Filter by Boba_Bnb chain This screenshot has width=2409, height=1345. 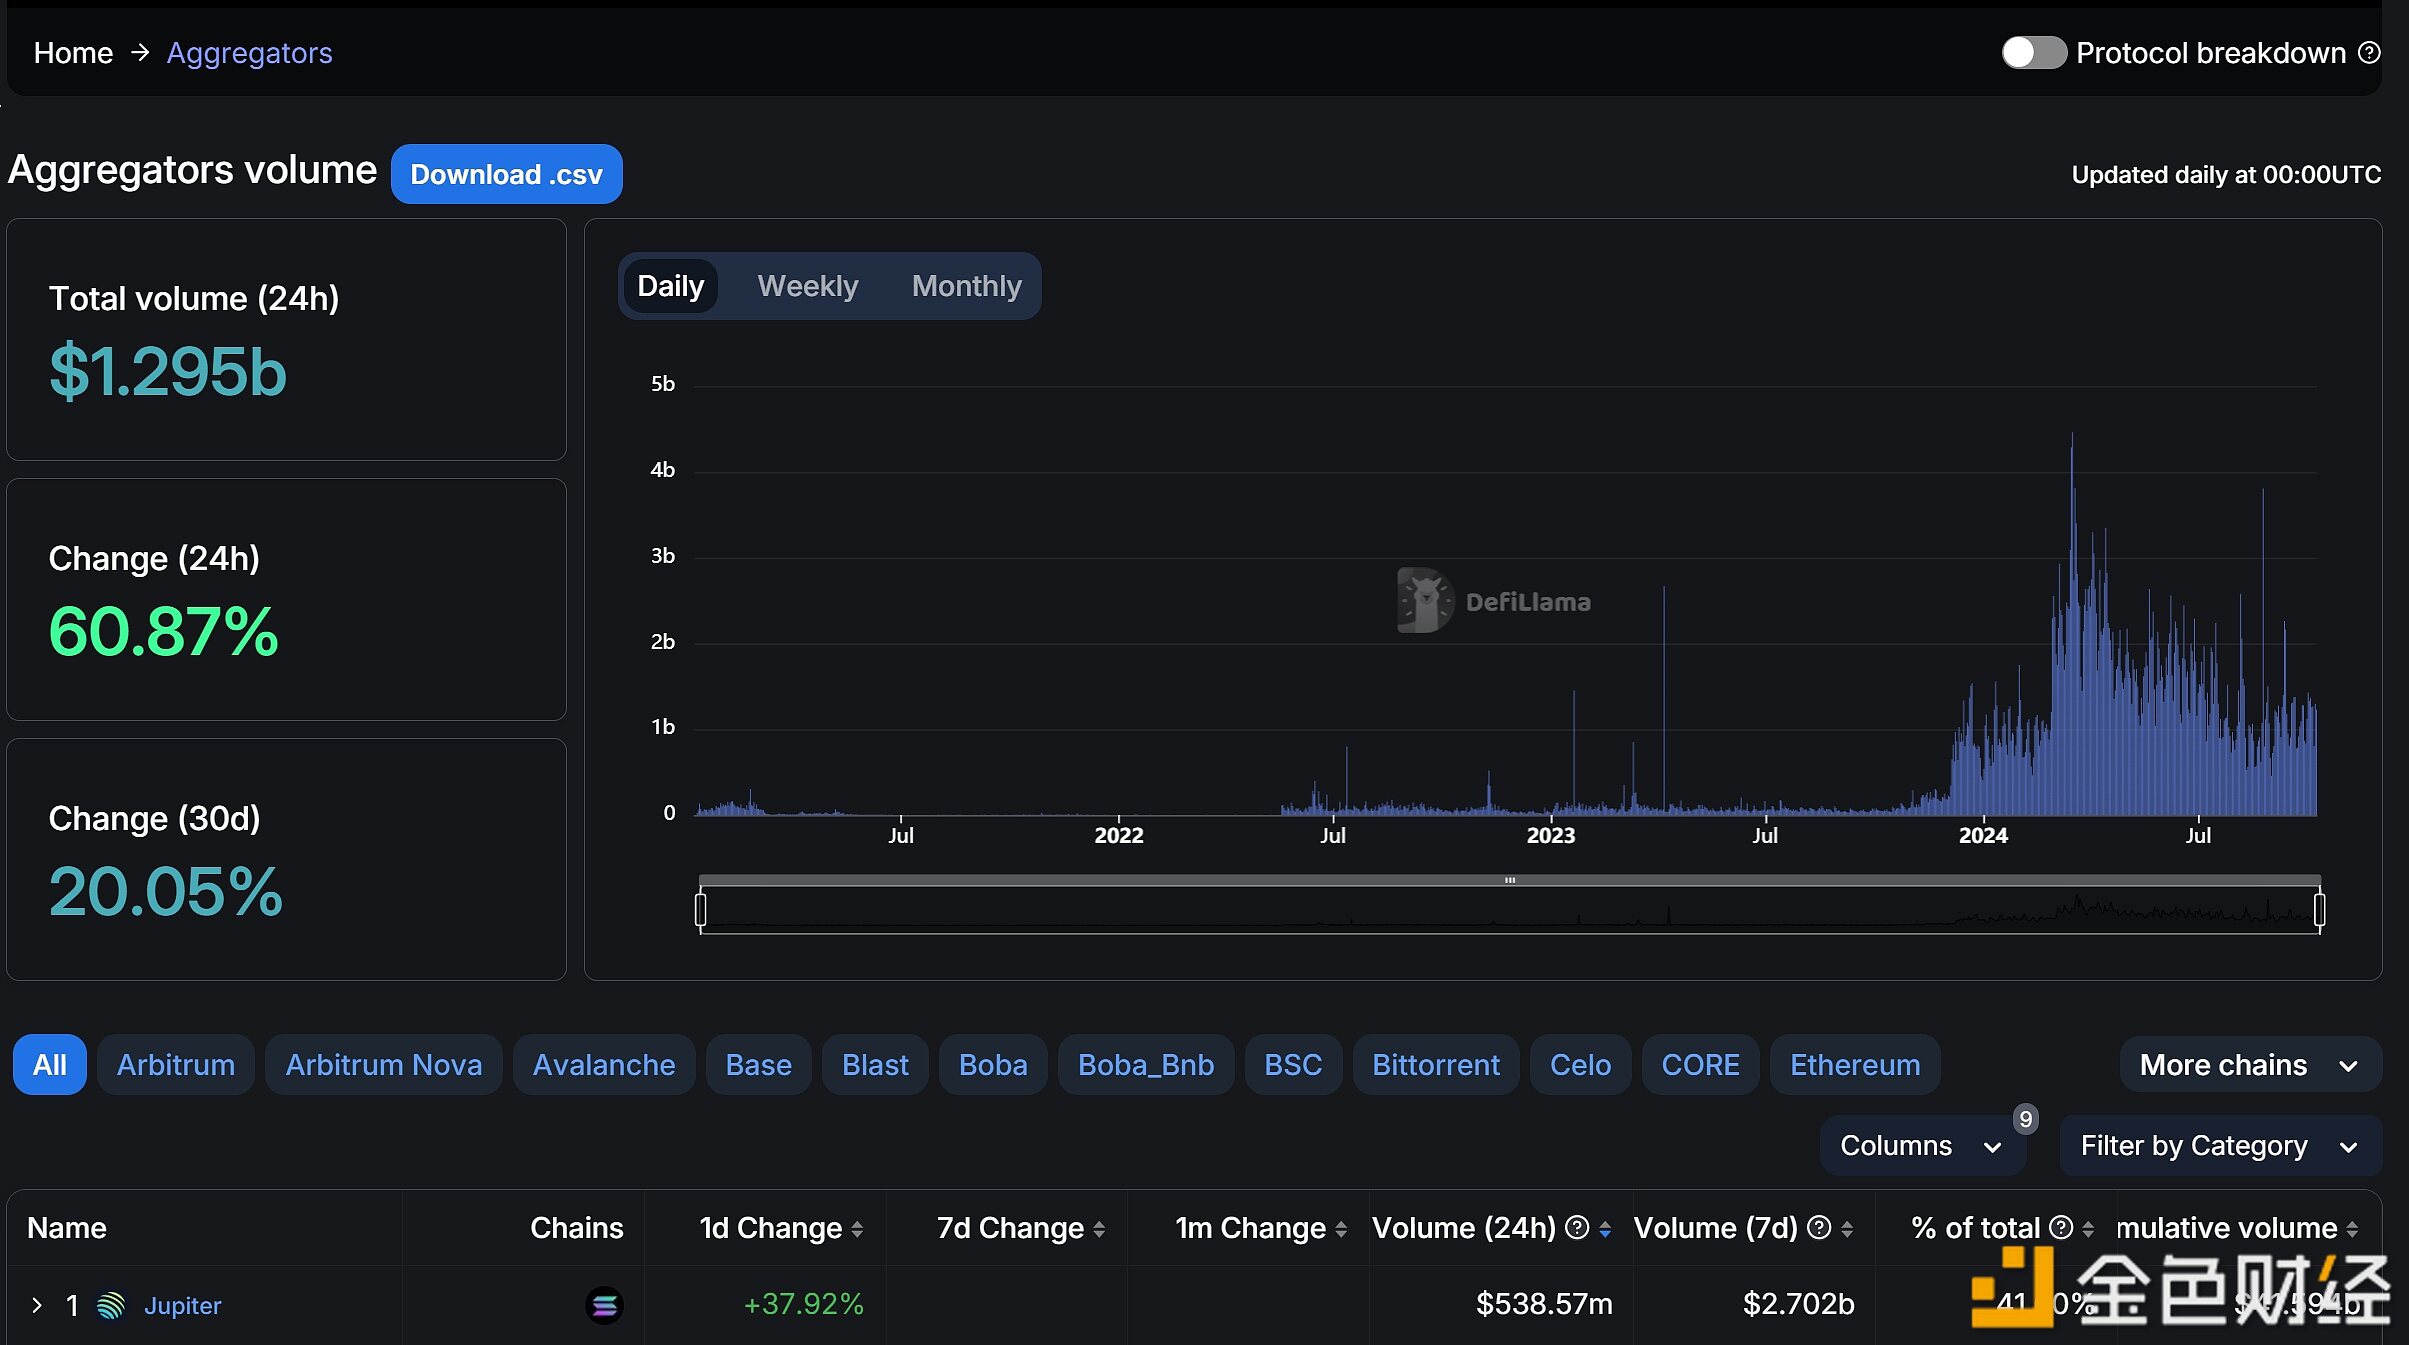point(1146,1065)
